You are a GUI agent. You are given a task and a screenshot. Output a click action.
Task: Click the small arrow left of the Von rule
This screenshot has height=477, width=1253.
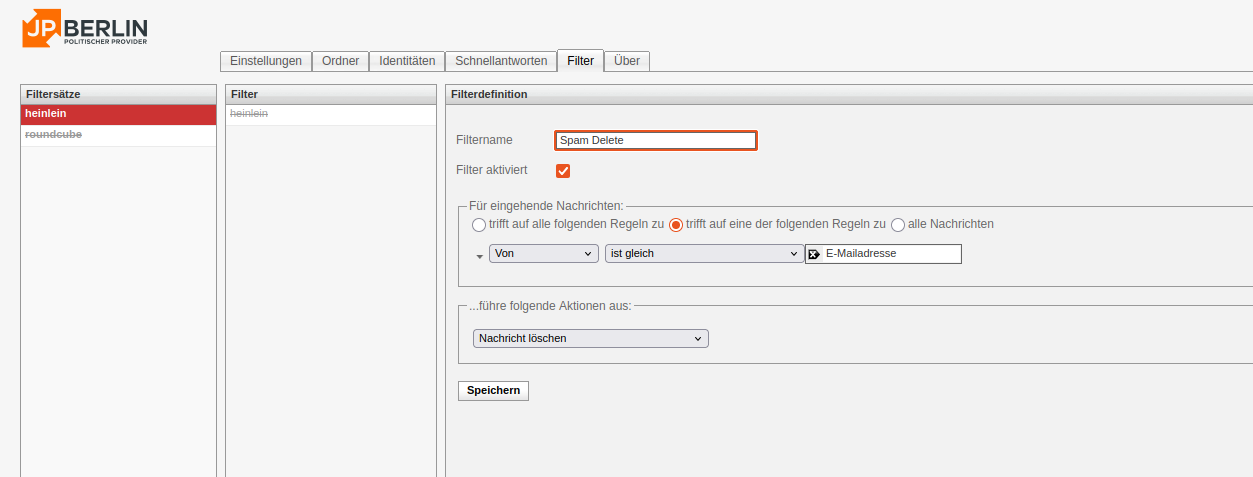(x=479, y=256)
